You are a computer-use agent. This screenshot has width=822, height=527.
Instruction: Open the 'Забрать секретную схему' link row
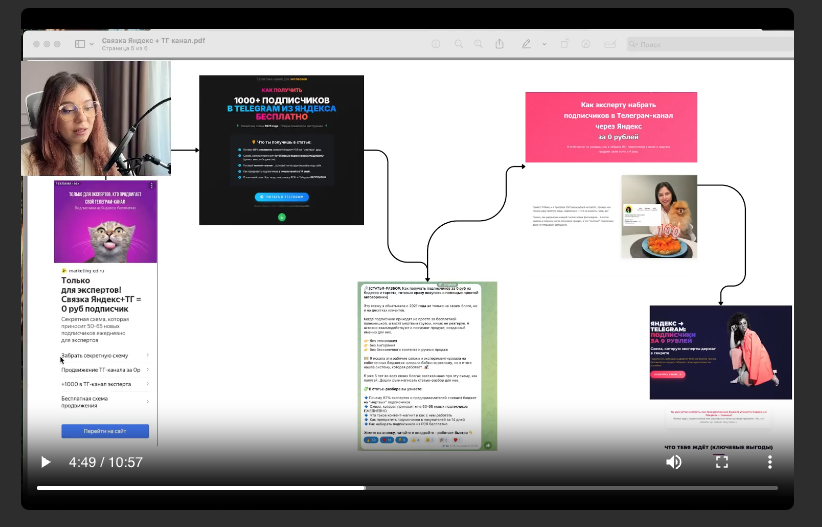105,356
